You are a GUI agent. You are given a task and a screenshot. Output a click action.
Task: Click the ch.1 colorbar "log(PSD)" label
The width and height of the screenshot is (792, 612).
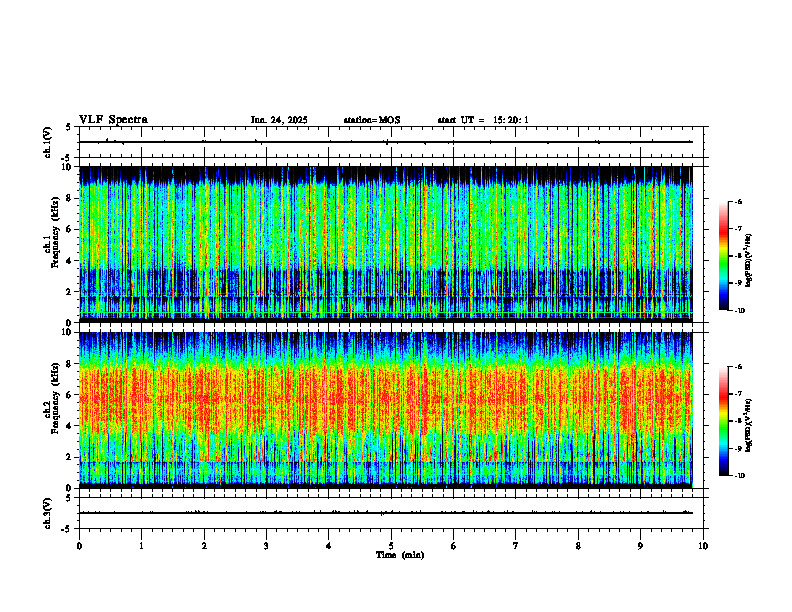tap(749, 261)
